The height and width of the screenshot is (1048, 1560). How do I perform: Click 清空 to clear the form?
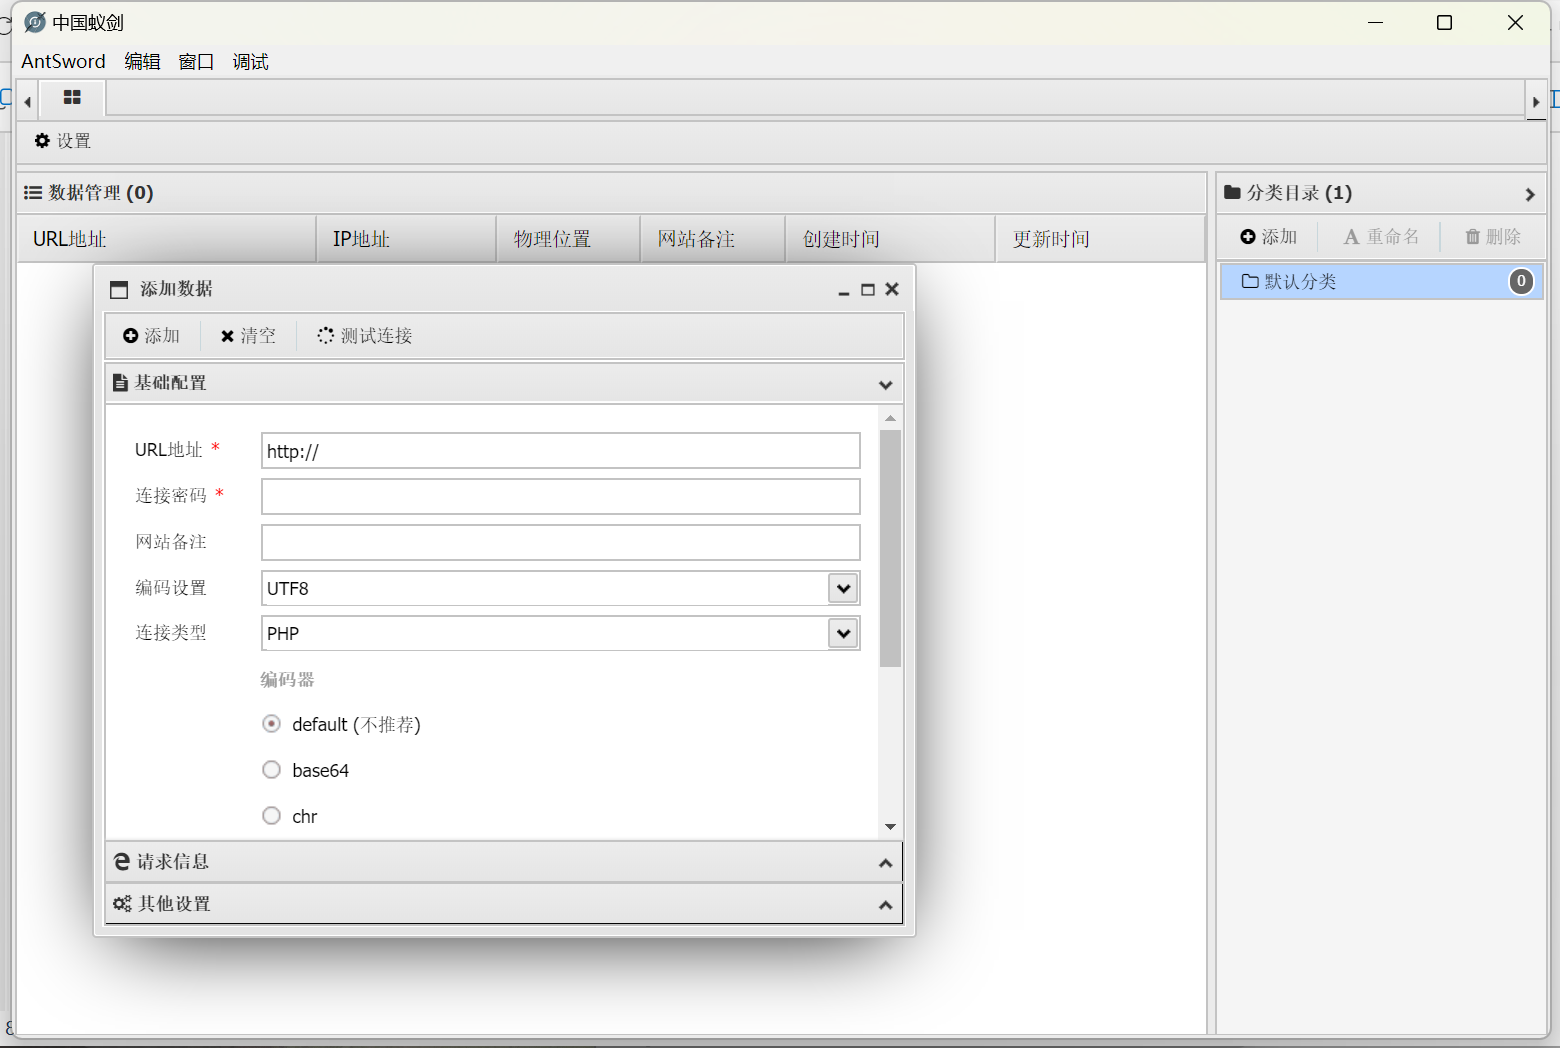point(248,336)
